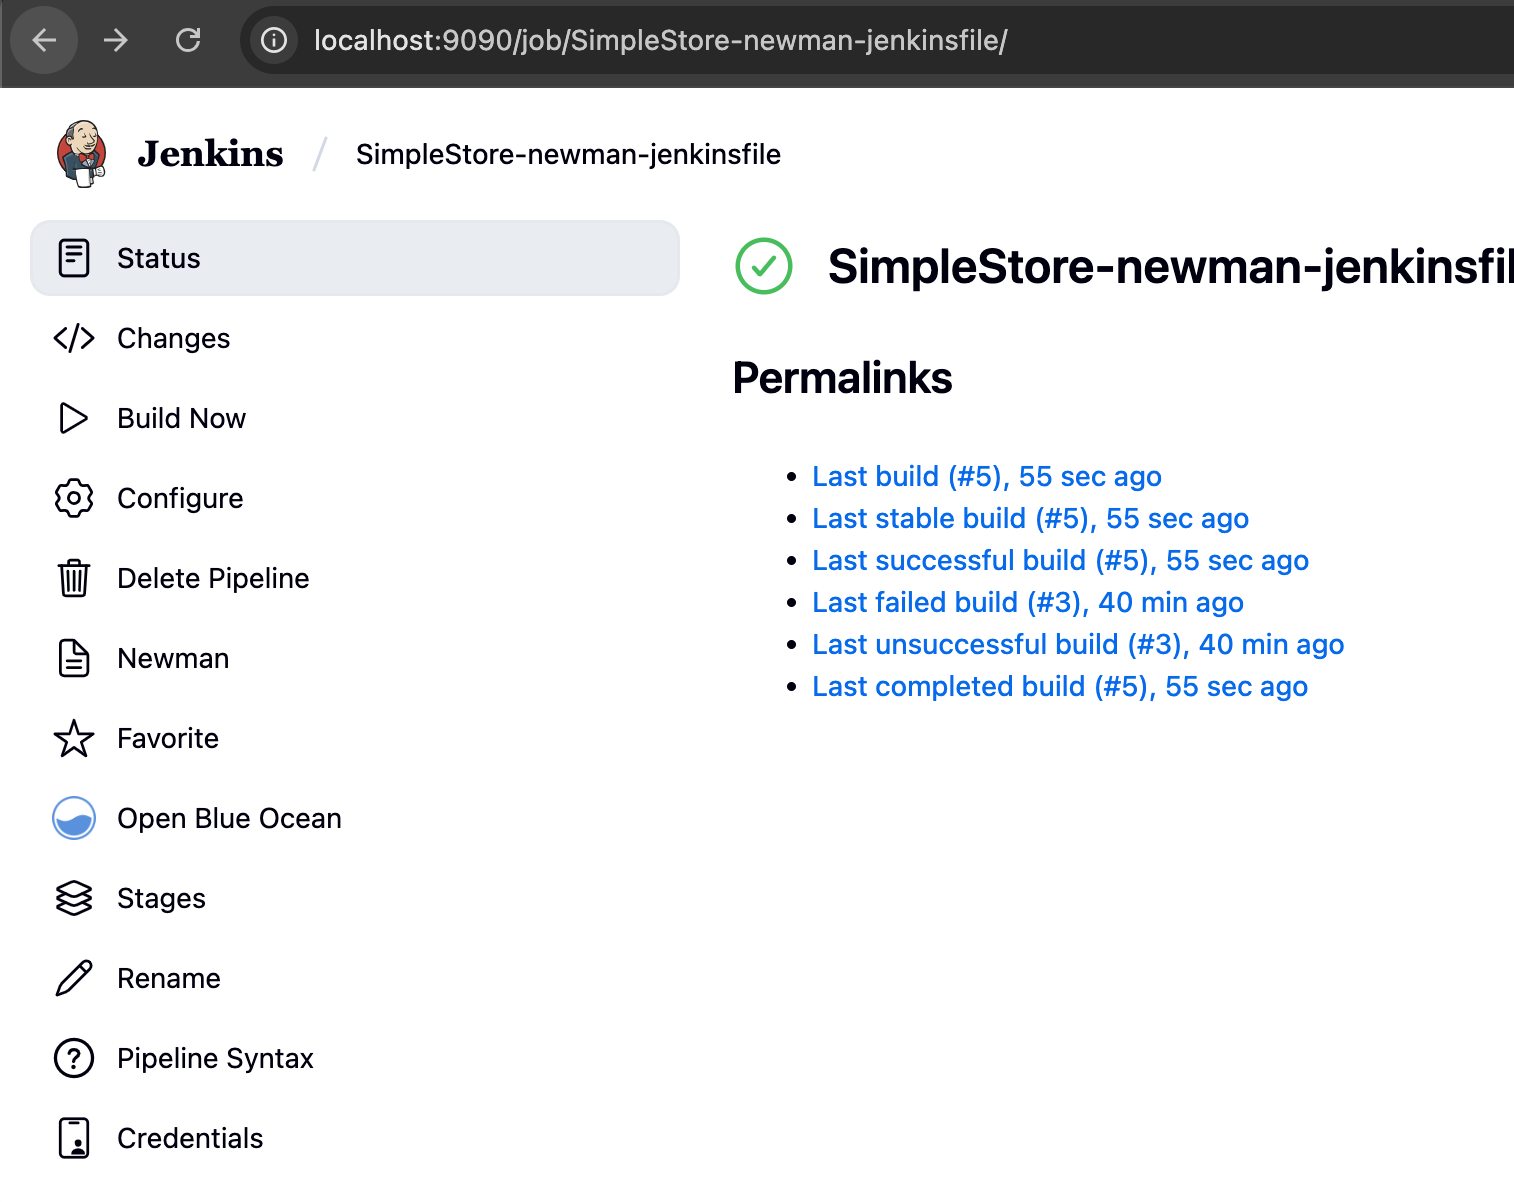Open the Jenkins home text link
The width and height of the screenshot is (1514, 1202).
coord(210,154)
